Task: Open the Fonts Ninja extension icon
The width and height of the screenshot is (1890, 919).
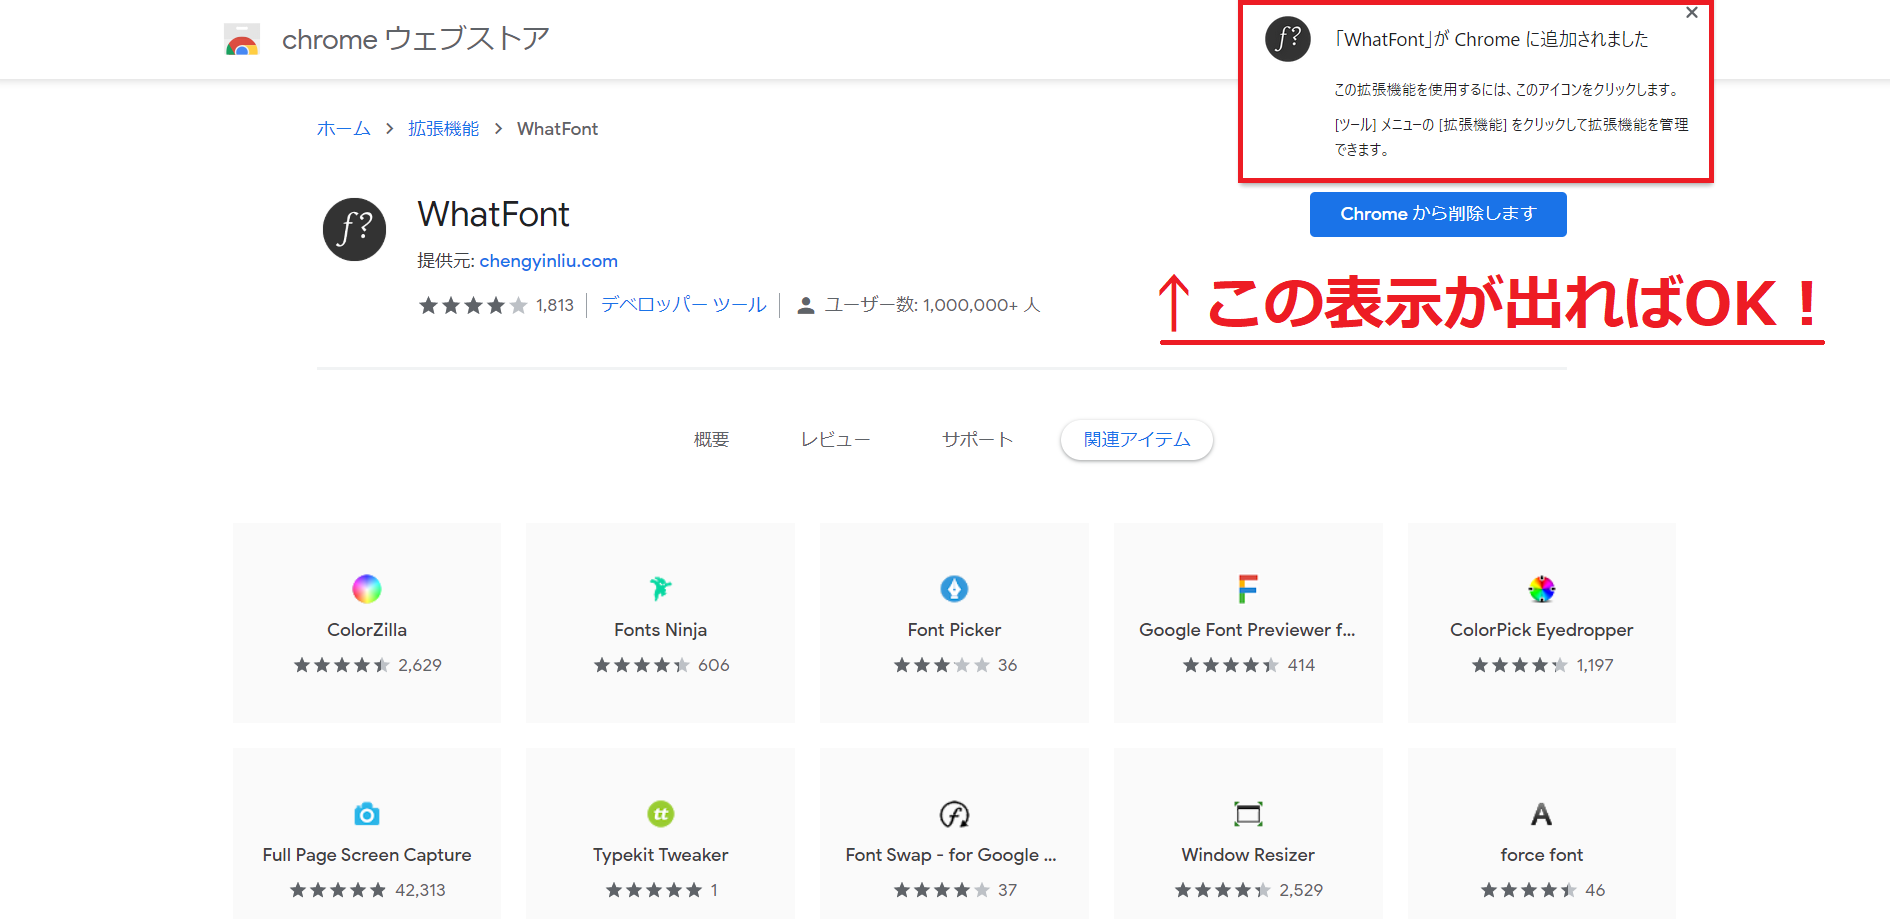Action: [660, 589]
